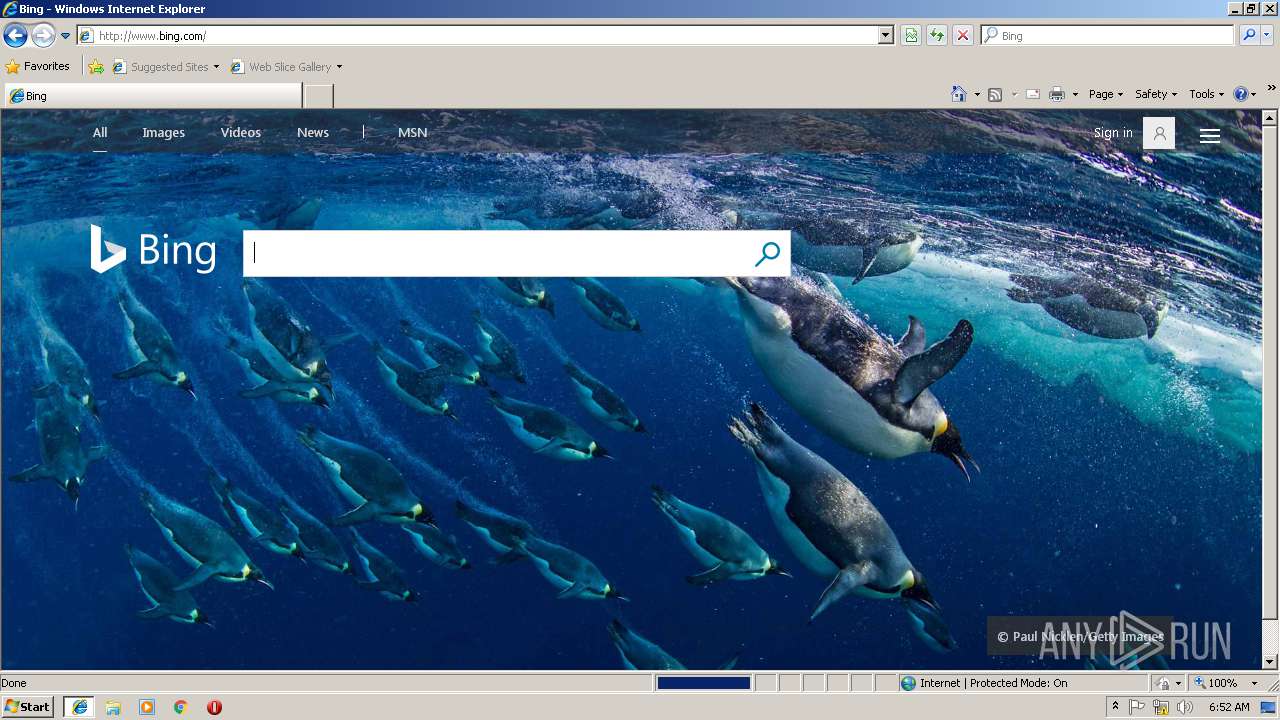Image resolution: width=1280 pixels, height=720 pixels.
Task: Open the MSN link
Action: click(x=413, y=133)
